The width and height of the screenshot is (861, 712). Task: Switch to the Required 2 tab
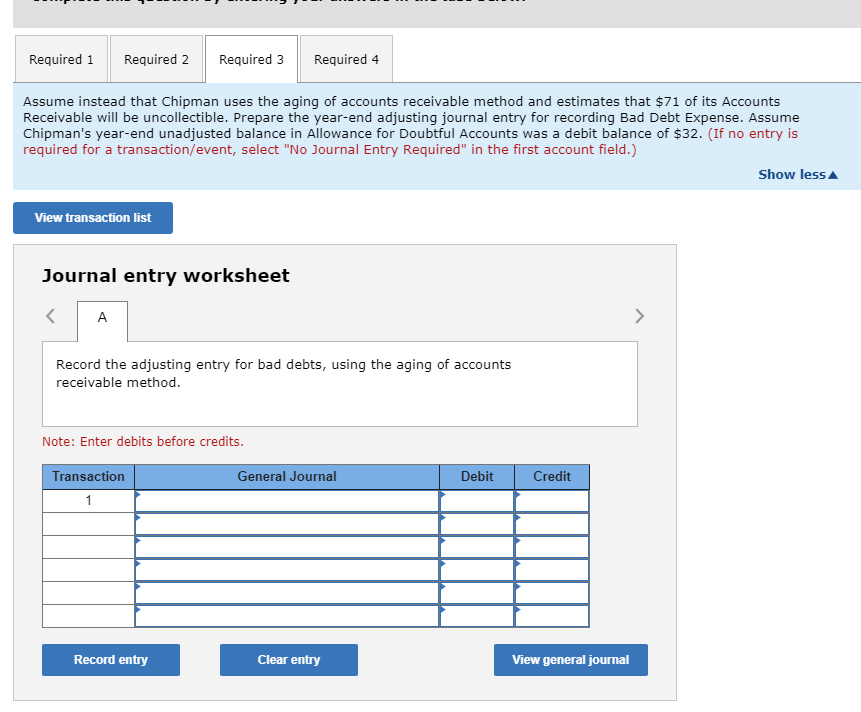pyautogui.click(x=156, y=58)
